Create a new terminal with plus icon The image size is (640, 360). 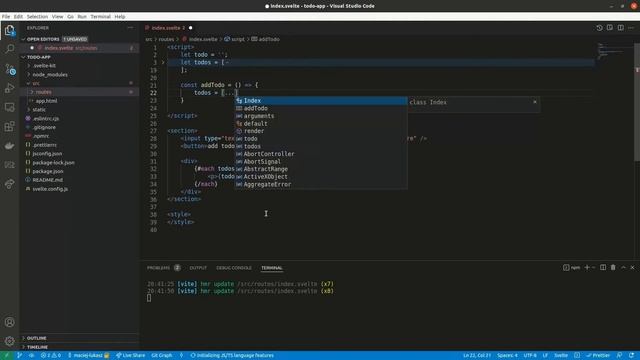pyautogui.click(x=587, y=267)
